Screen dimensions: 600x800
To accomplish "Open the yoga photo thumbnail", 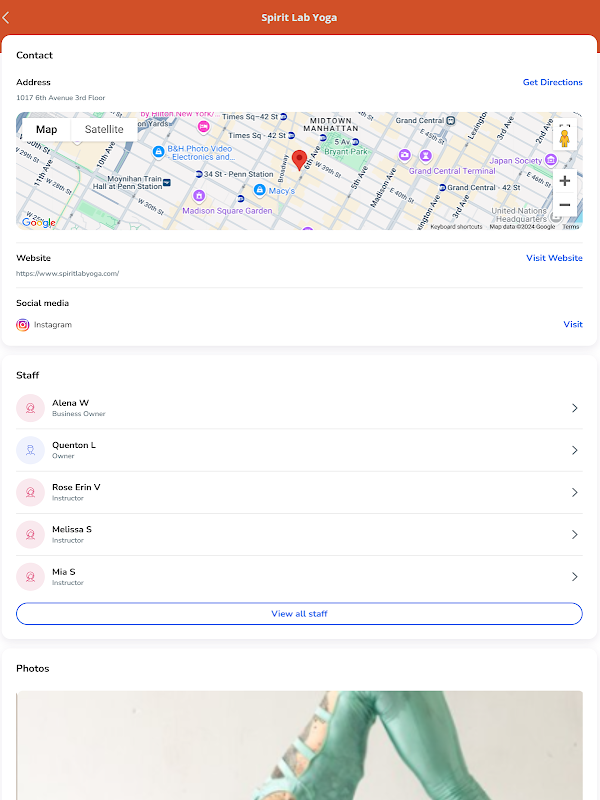I will click(x=299, y=745).
